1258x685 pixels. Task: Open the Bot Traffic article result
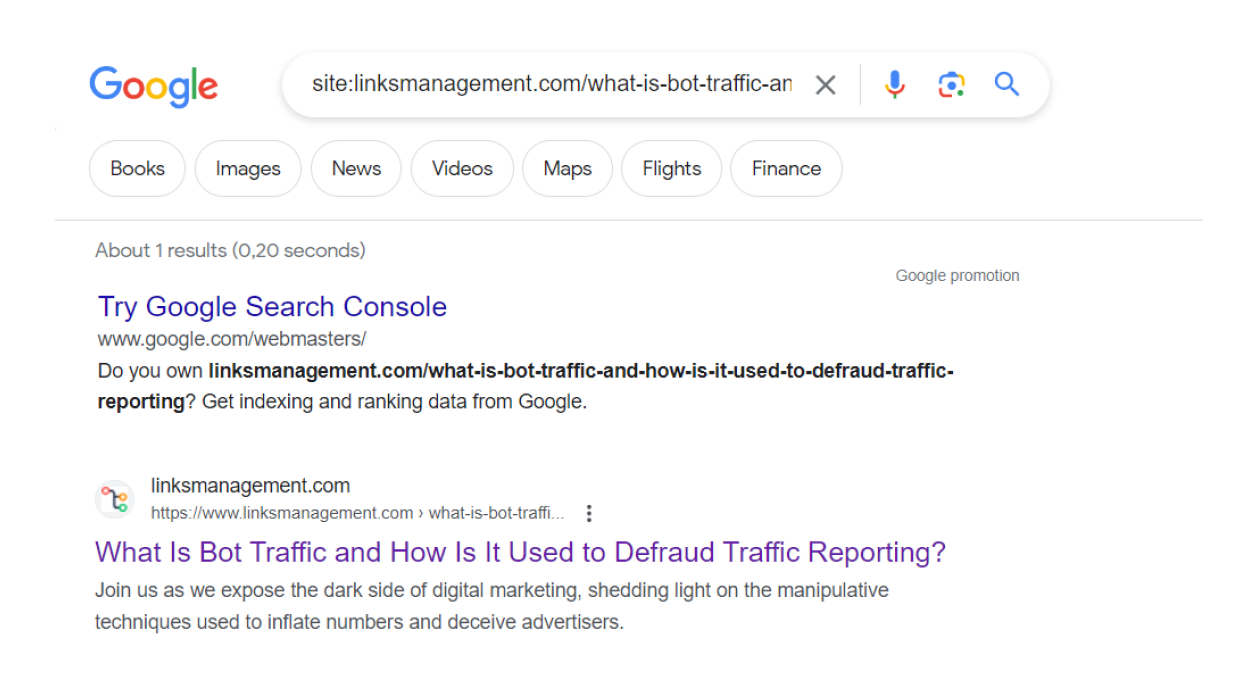click(520, 552)
